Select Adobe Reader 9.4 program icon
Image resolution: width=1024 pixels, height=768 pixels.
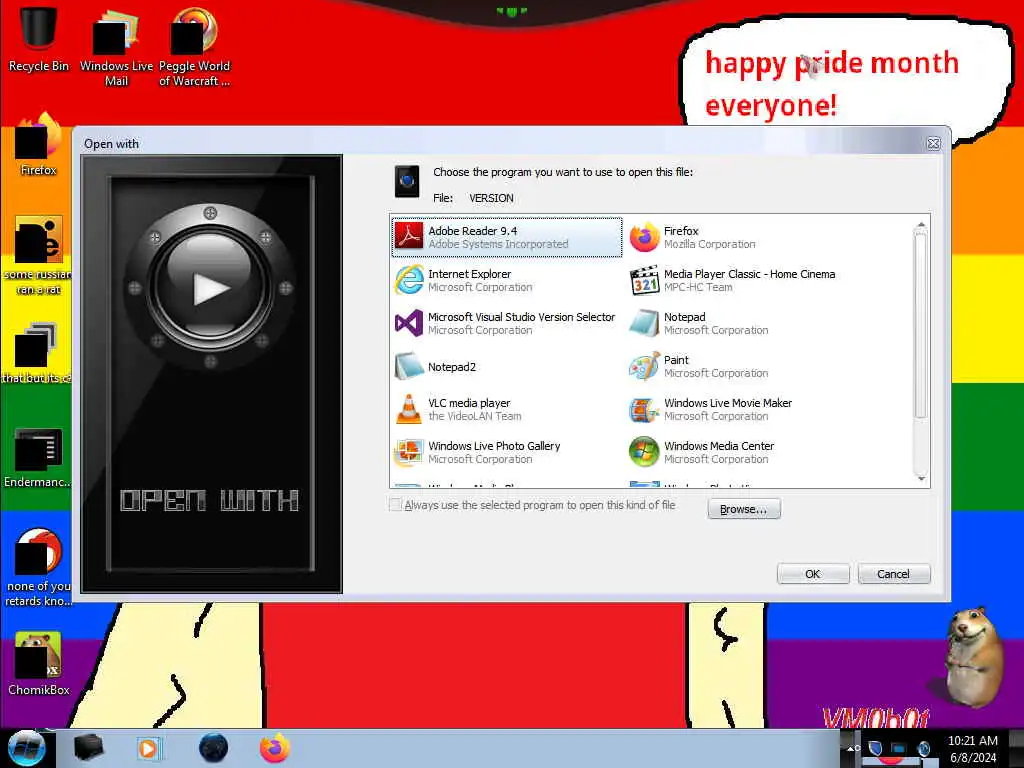point(409,237)
